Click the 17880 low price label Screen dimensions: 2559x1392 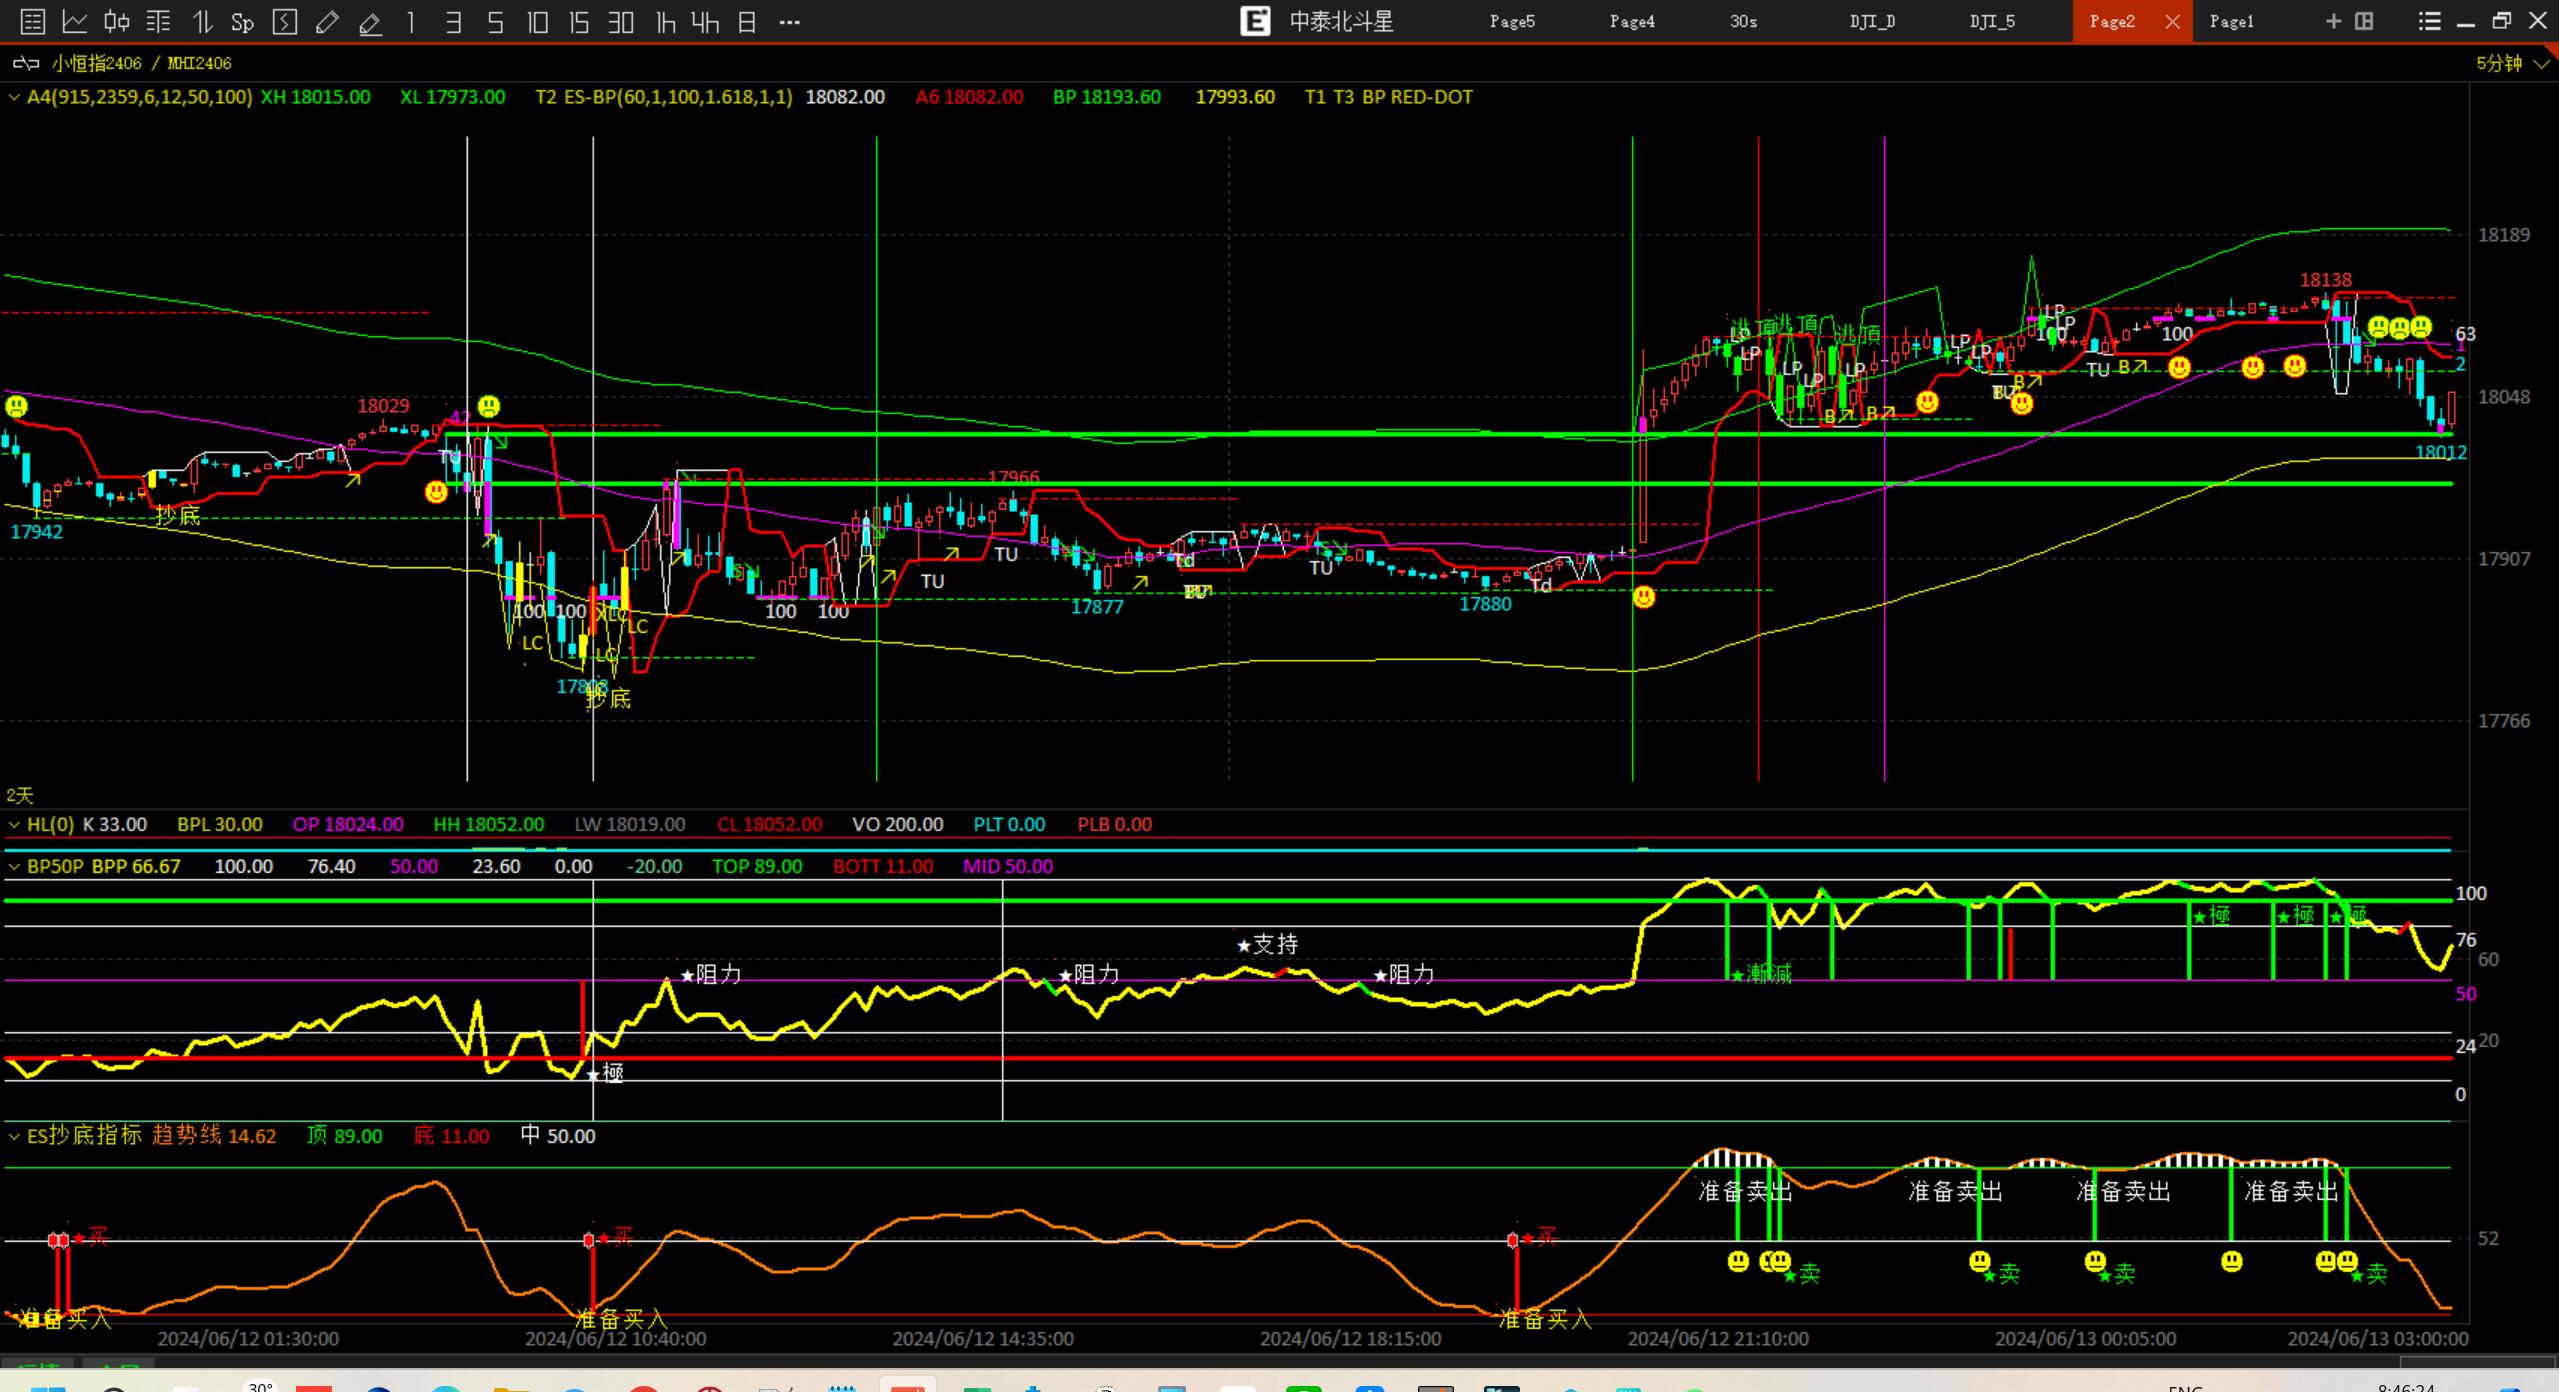pyautogui.click(x=1485, y=604)
